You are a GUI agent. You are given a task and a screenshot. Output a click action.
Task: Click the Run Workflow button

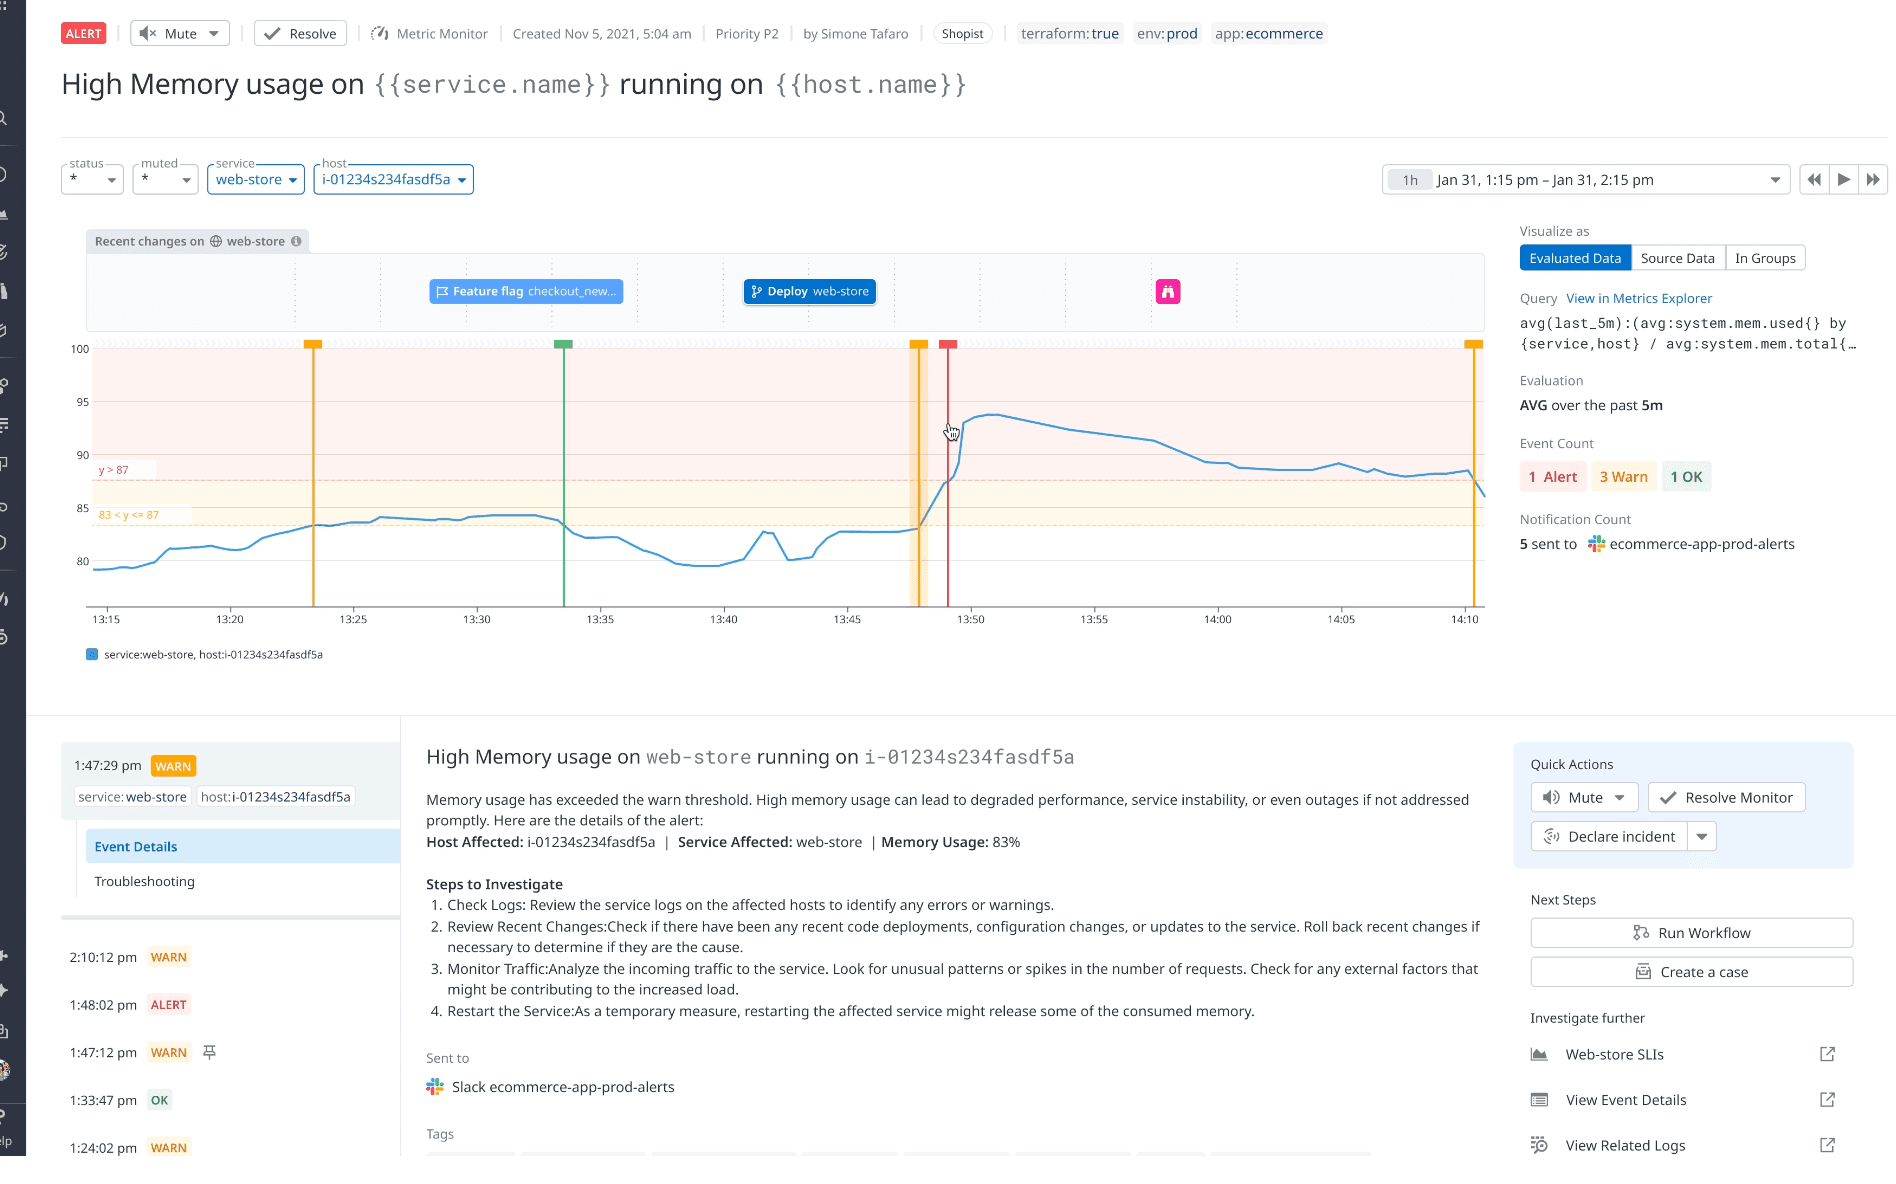tap(1691, 933)
